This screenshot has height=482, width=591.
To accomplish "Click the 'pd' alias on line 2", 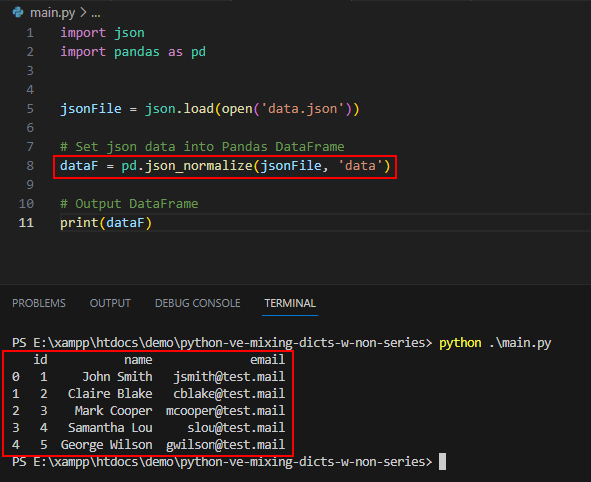I will (x=198, y=52).
